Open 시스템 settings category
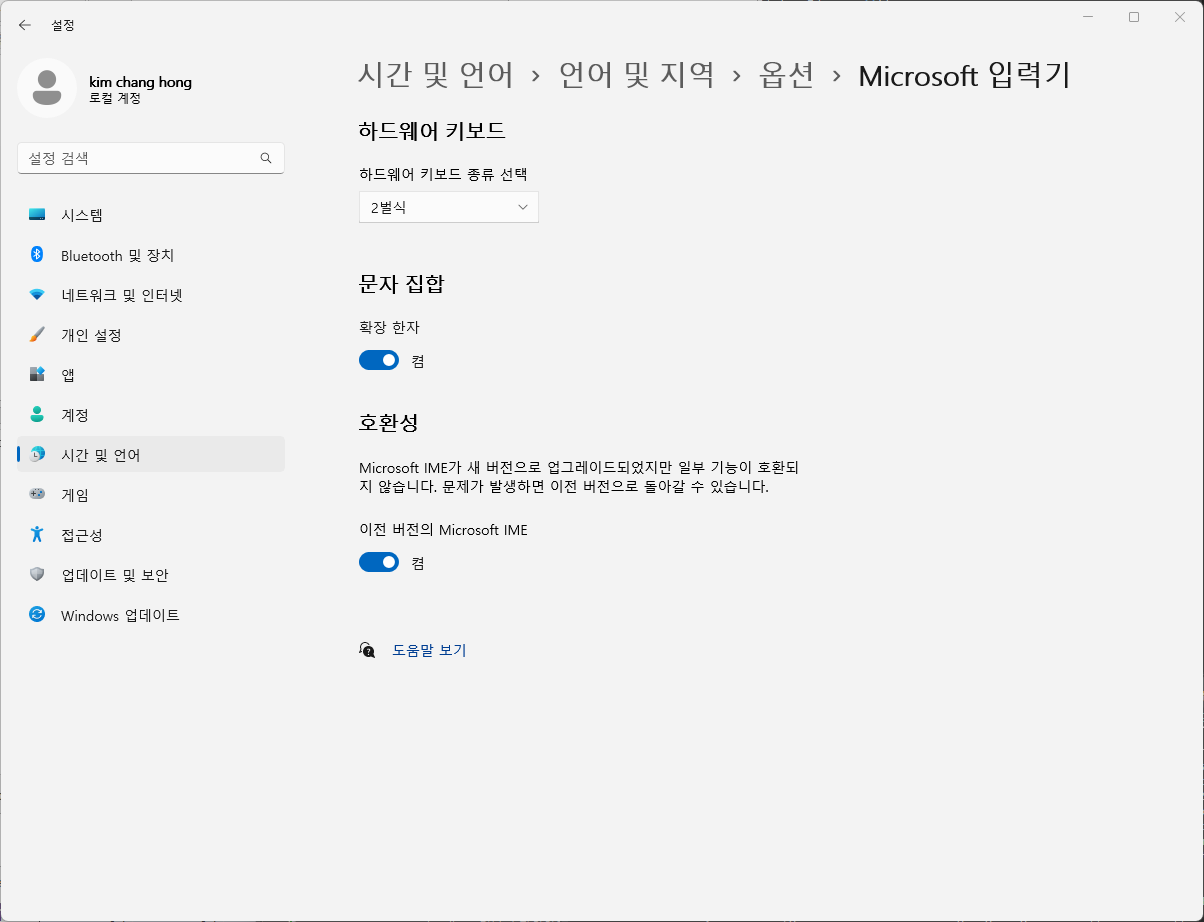This screenshot has height=922, width=1204. 151,215
